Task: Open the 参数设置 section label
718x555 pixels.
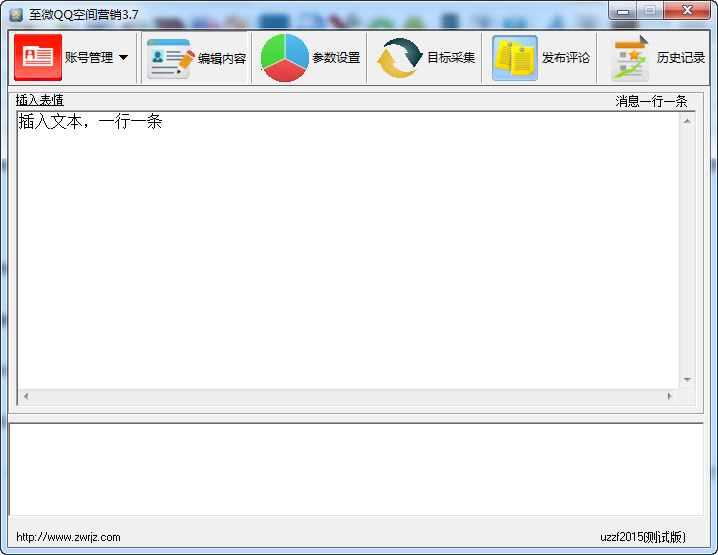Action: pyautogui.click(x=336, y=58)
